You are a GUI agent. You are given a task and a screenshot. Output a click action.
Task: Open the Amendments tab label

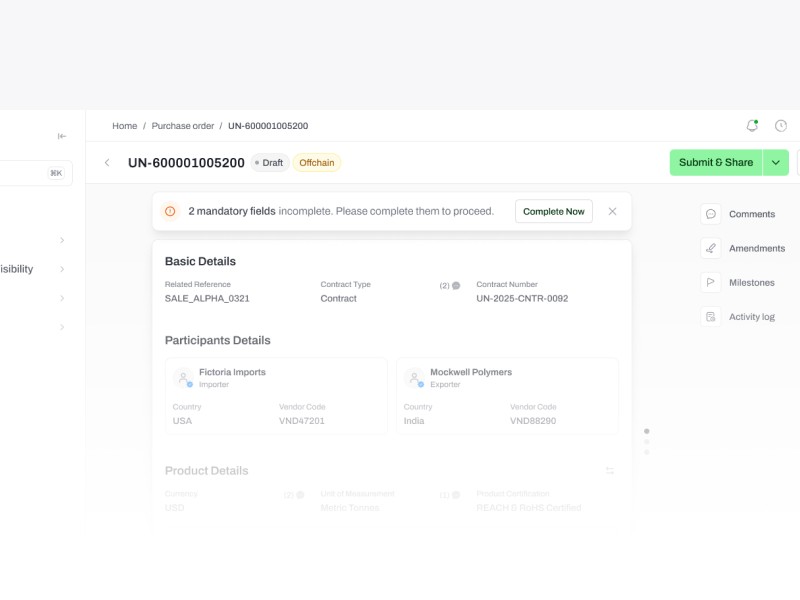757,248
